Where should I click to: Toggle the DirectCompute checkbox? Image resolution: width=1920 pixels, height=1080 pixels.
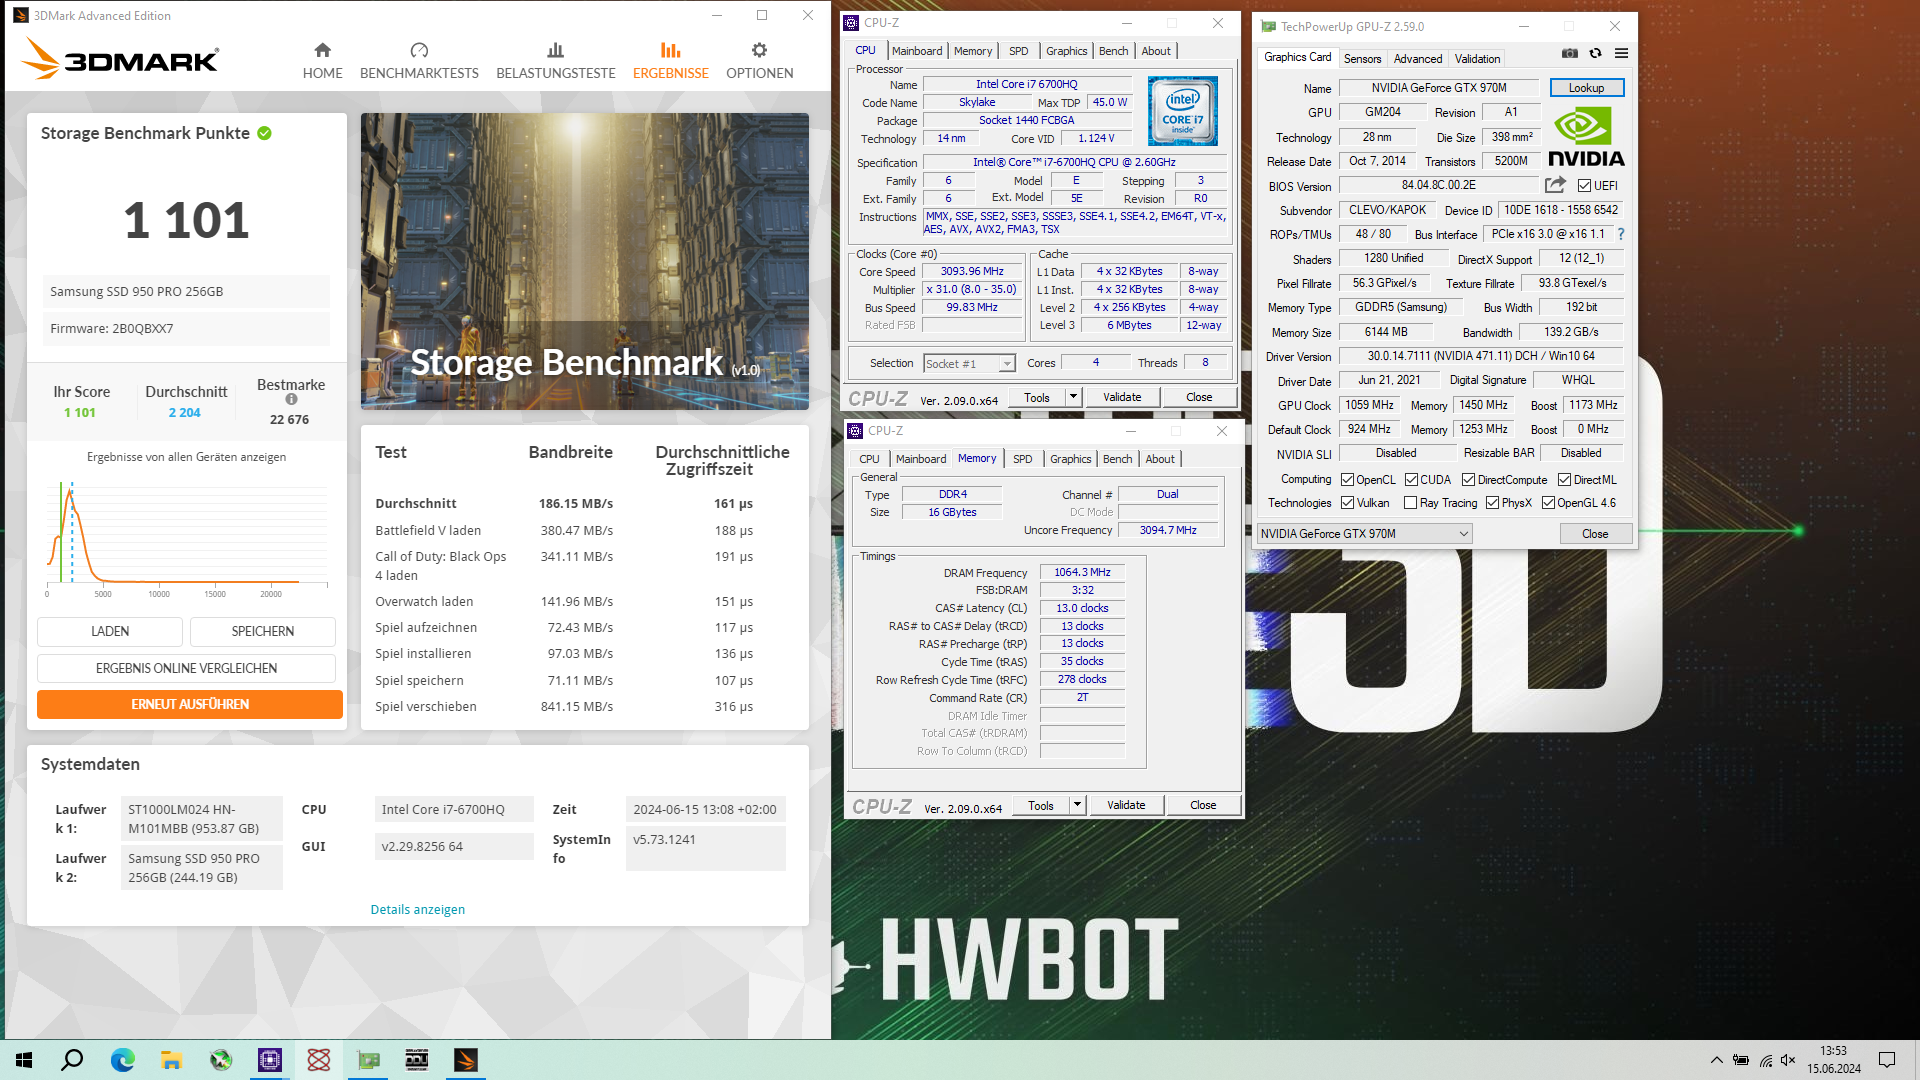[1468, 480]
